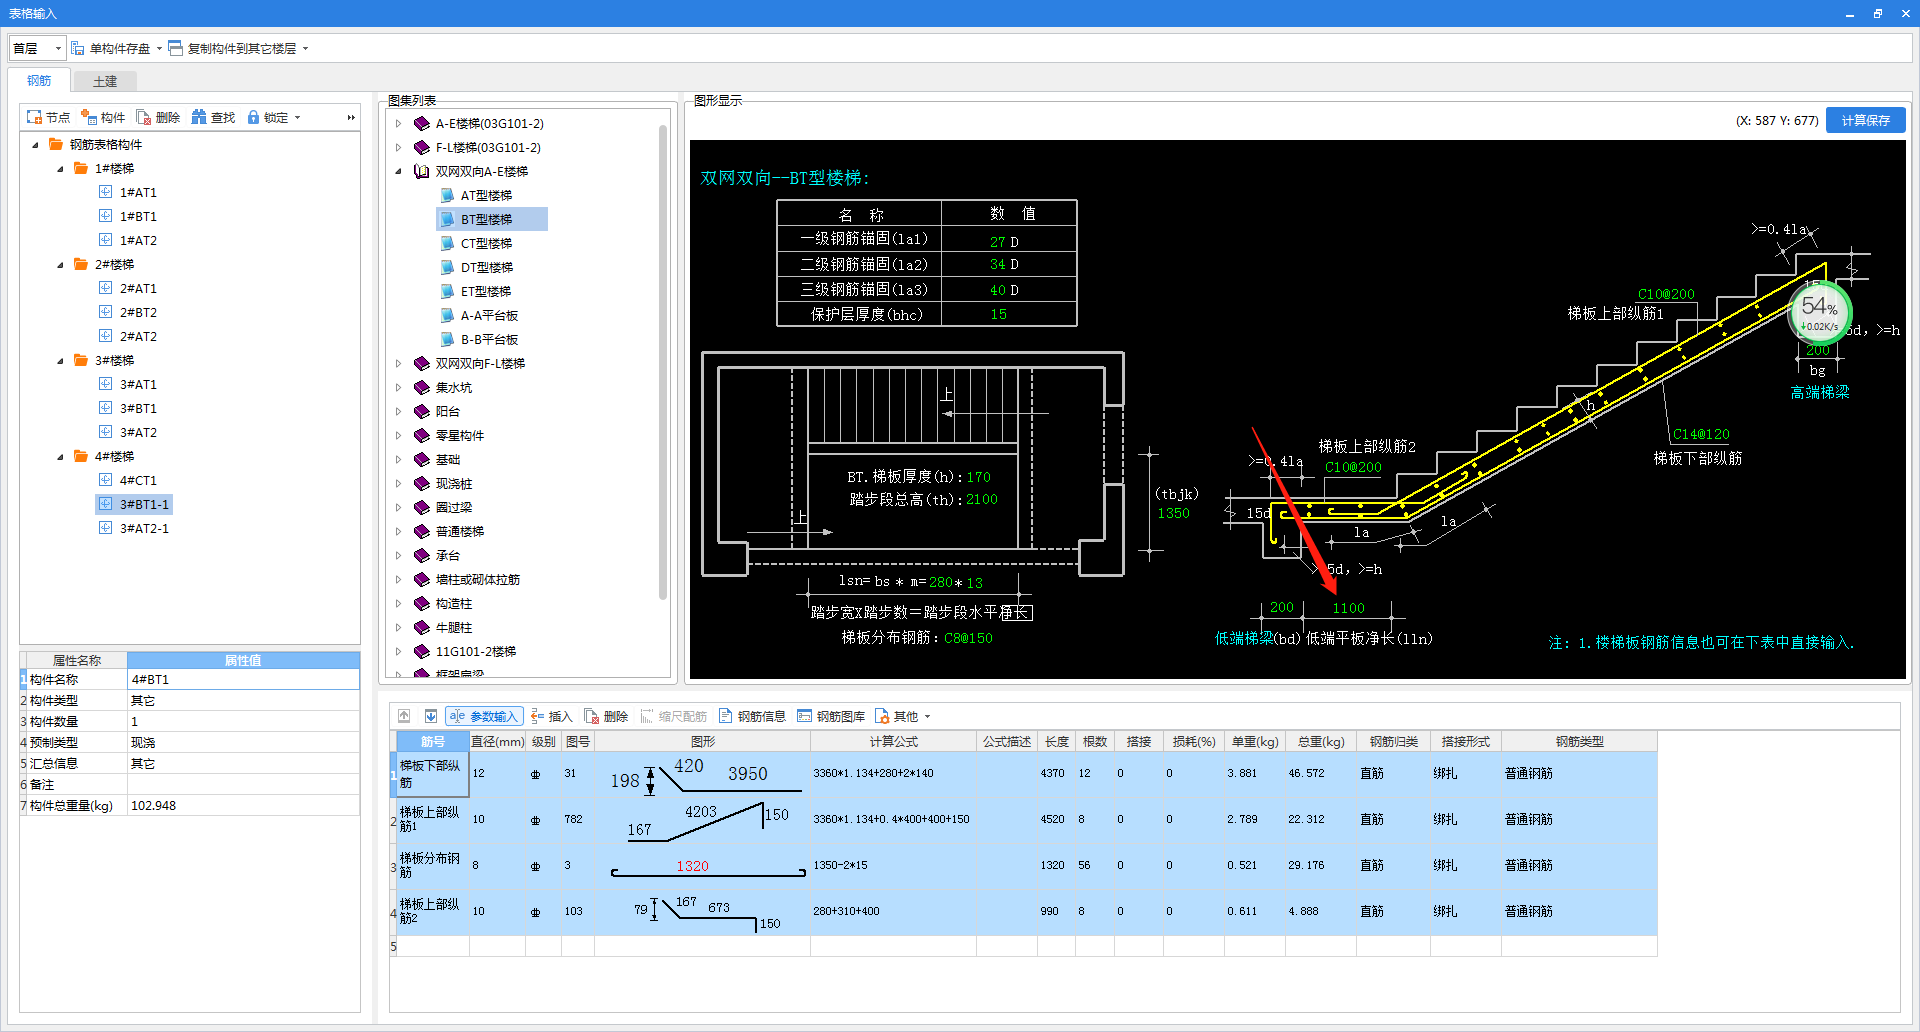The image size is (1920, 1032).
Task: Click the 构件 add component icon
Action: (x=89, y=117)
